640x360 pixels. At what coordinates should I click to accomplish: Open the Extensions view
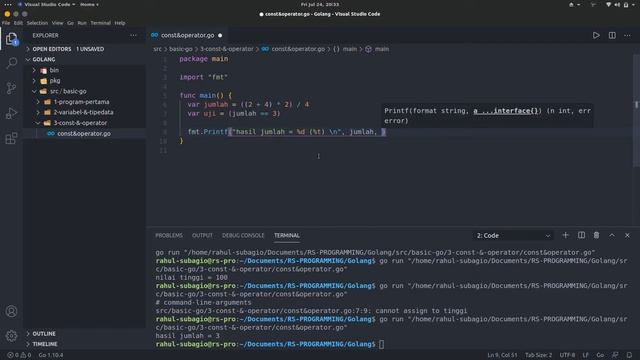tap(11, 138)
